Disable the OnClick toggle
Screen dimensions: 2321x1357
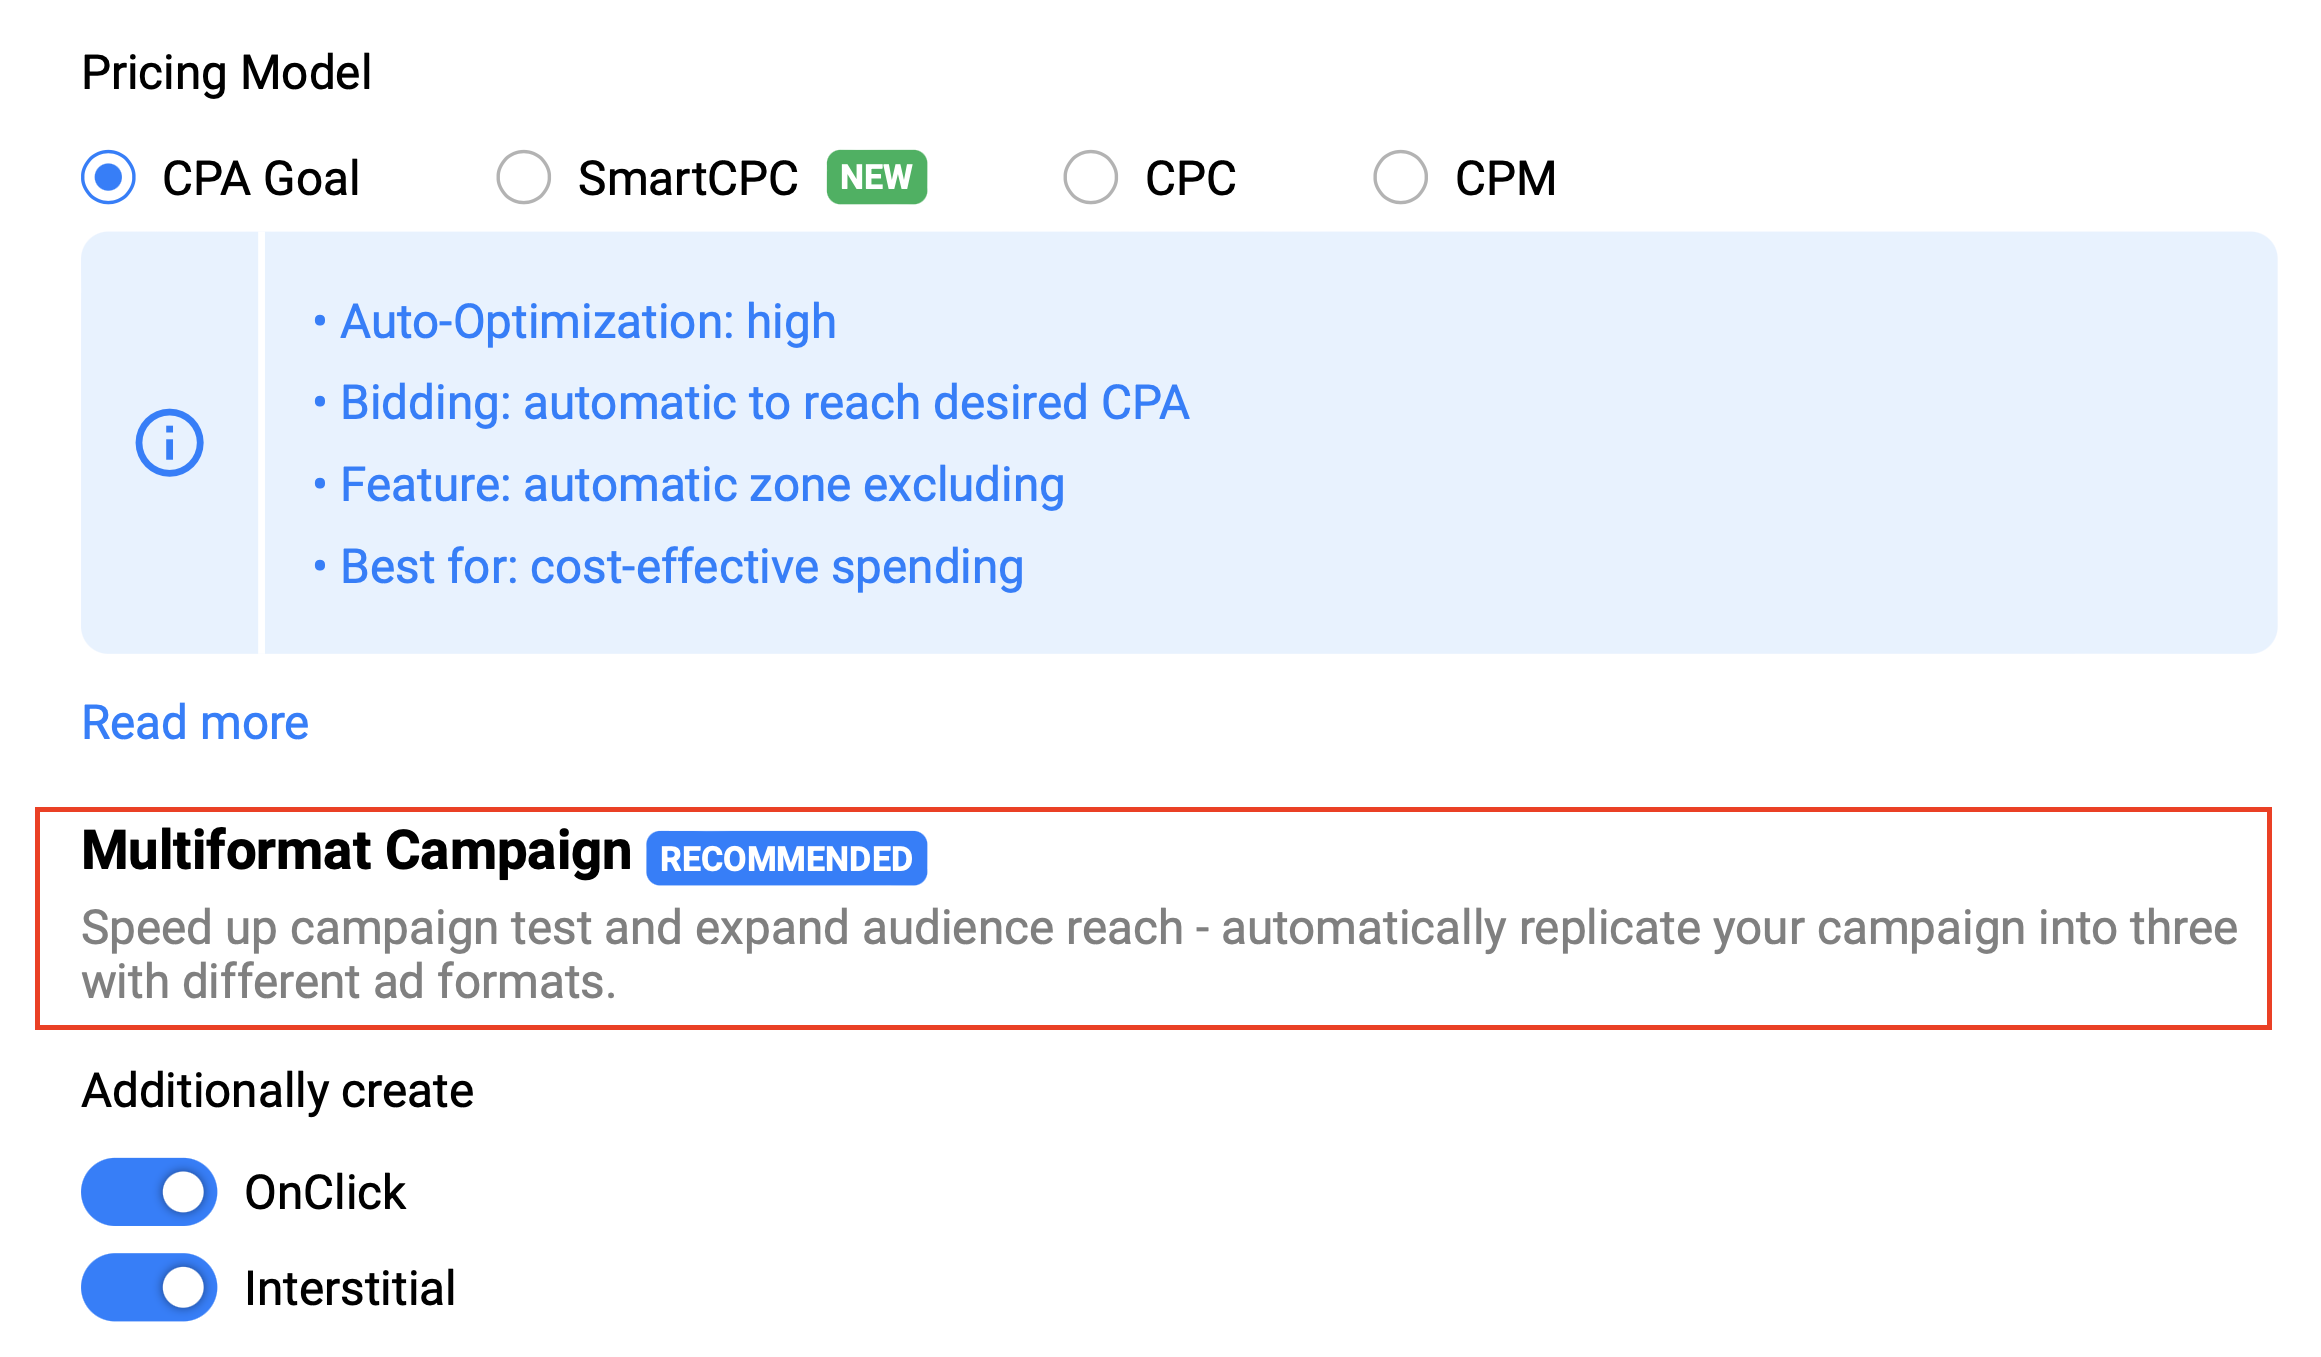click(149, 1192)
